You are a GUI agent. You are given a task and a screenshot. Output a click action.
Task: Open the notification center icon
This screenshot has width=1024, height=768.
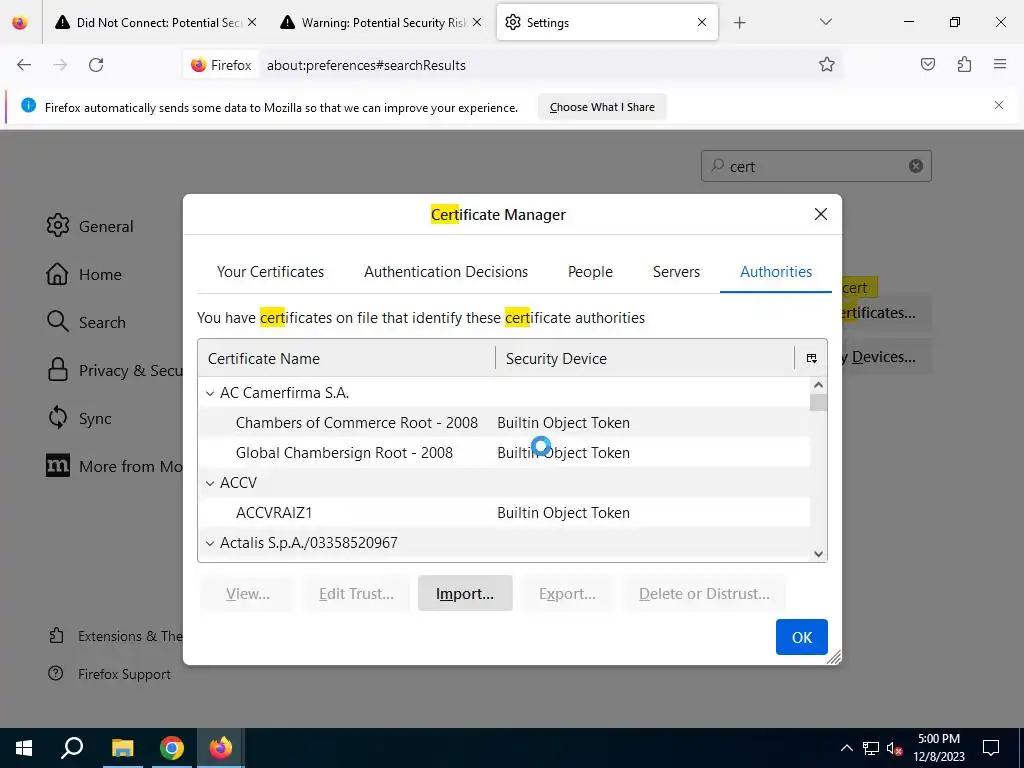pyautogui.click(x=991, y=748)
